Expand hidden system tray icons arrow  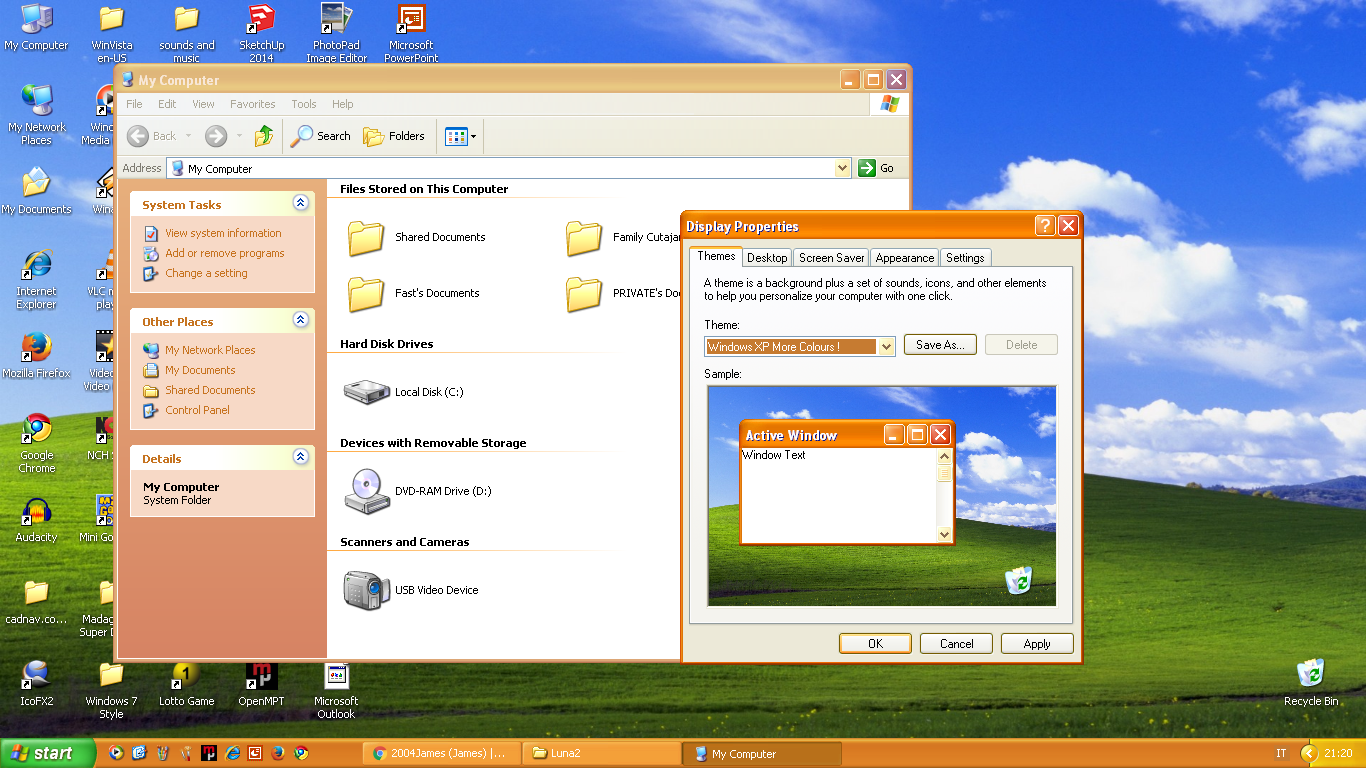[x=1309, y=753]
